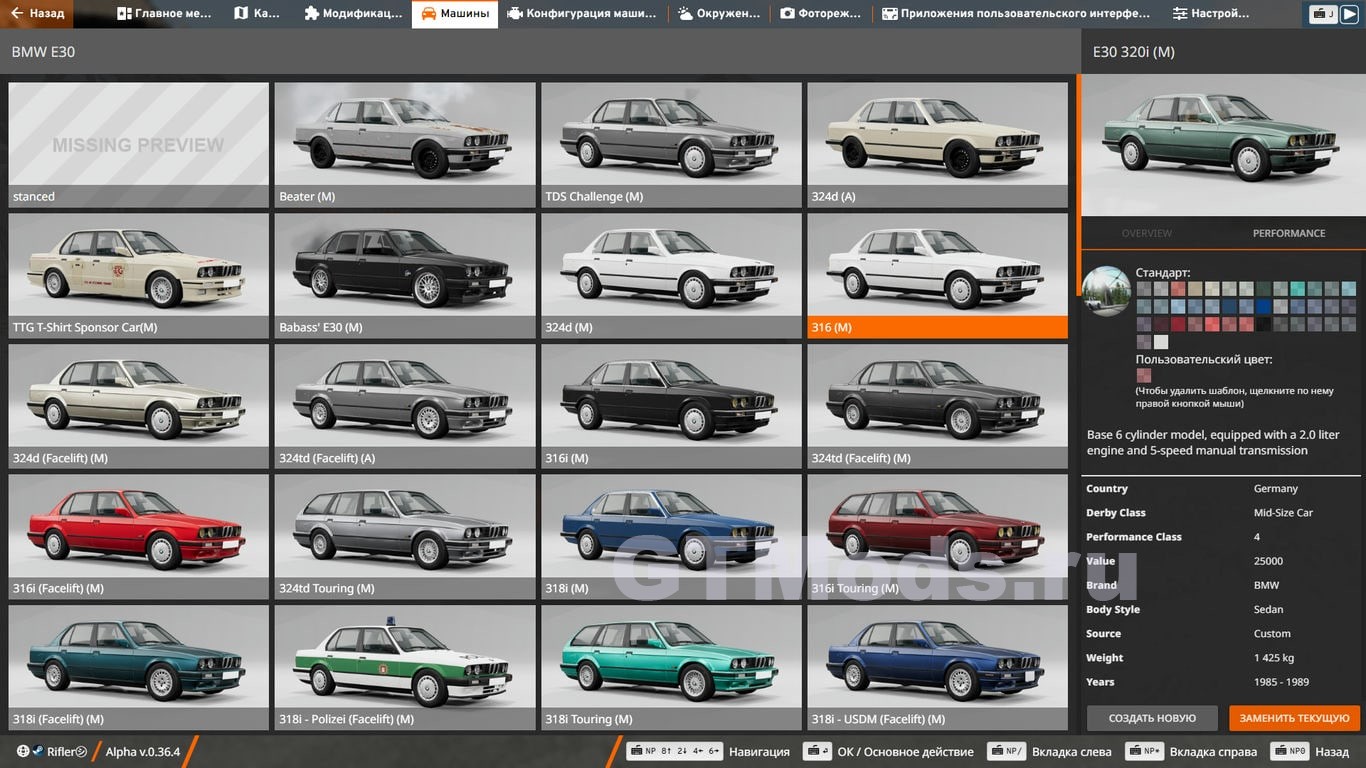This screenshot has width=1366, height=768.
Task: Select the 324td (Facelift) (M) configuration
Action: pyautogui.click(x=937, y=406)
